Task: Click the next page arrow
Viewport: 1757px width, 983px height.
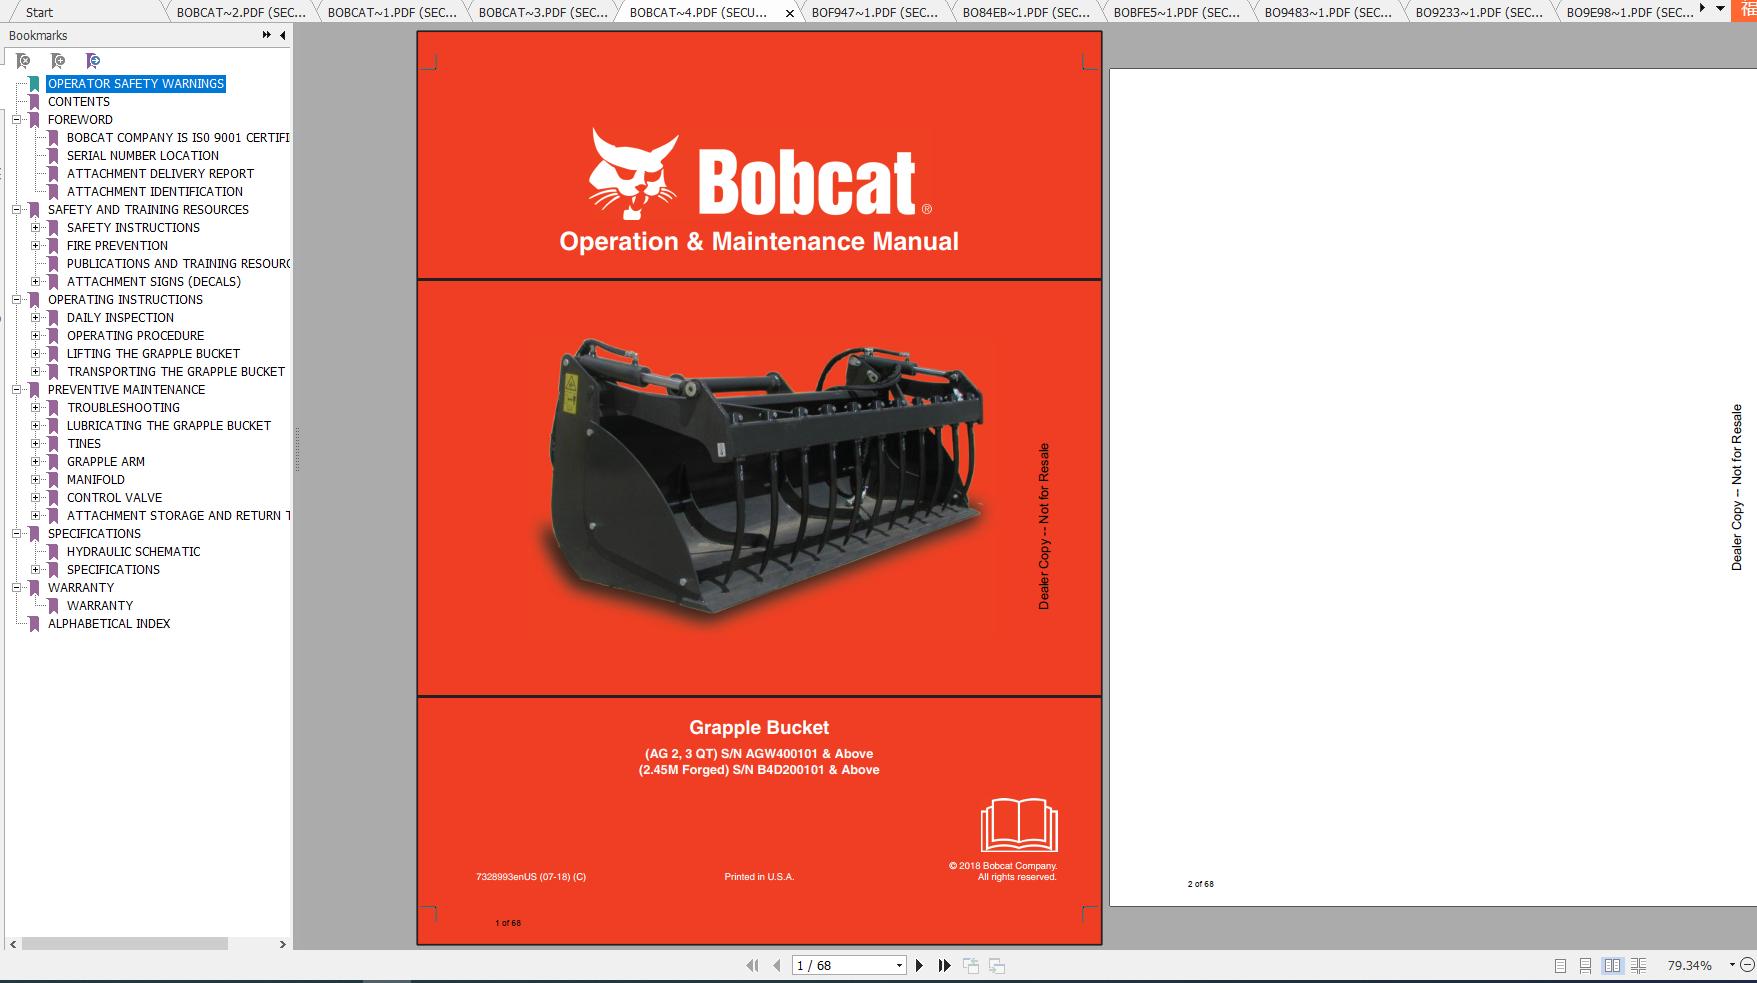Action: point(919,965)
